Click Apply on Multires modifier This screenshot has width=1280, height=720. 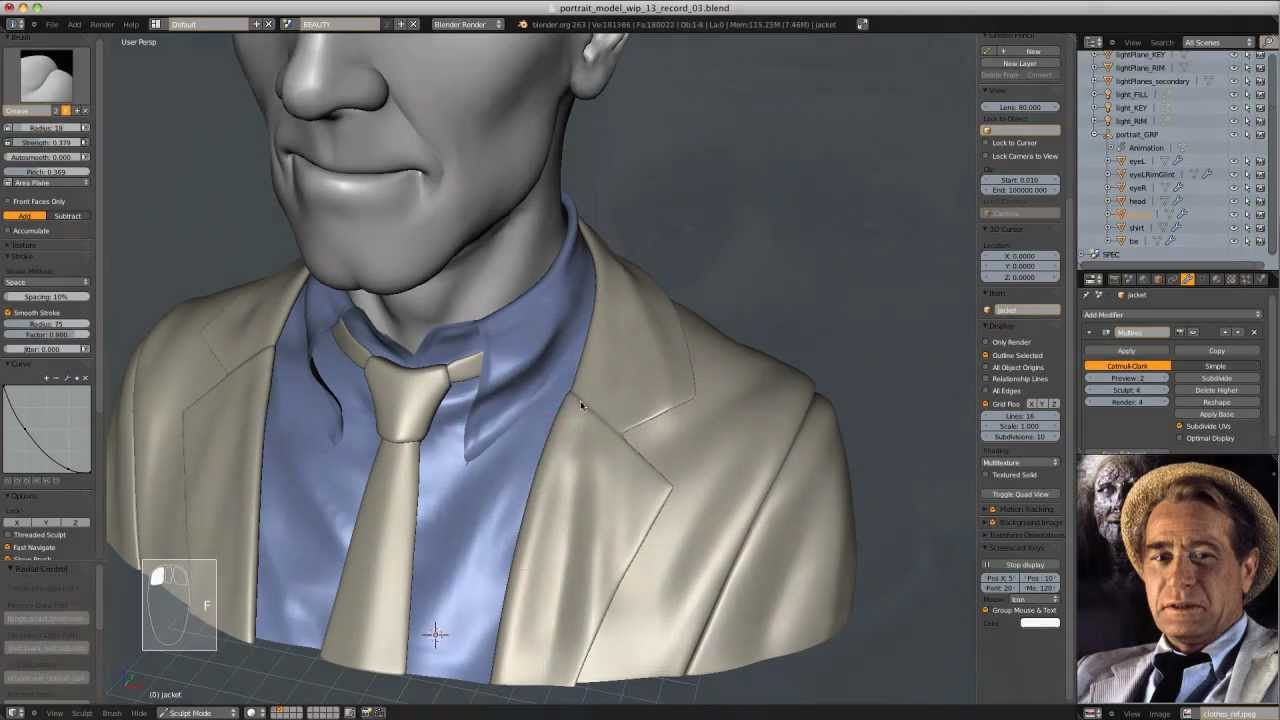pos(1127,351)
